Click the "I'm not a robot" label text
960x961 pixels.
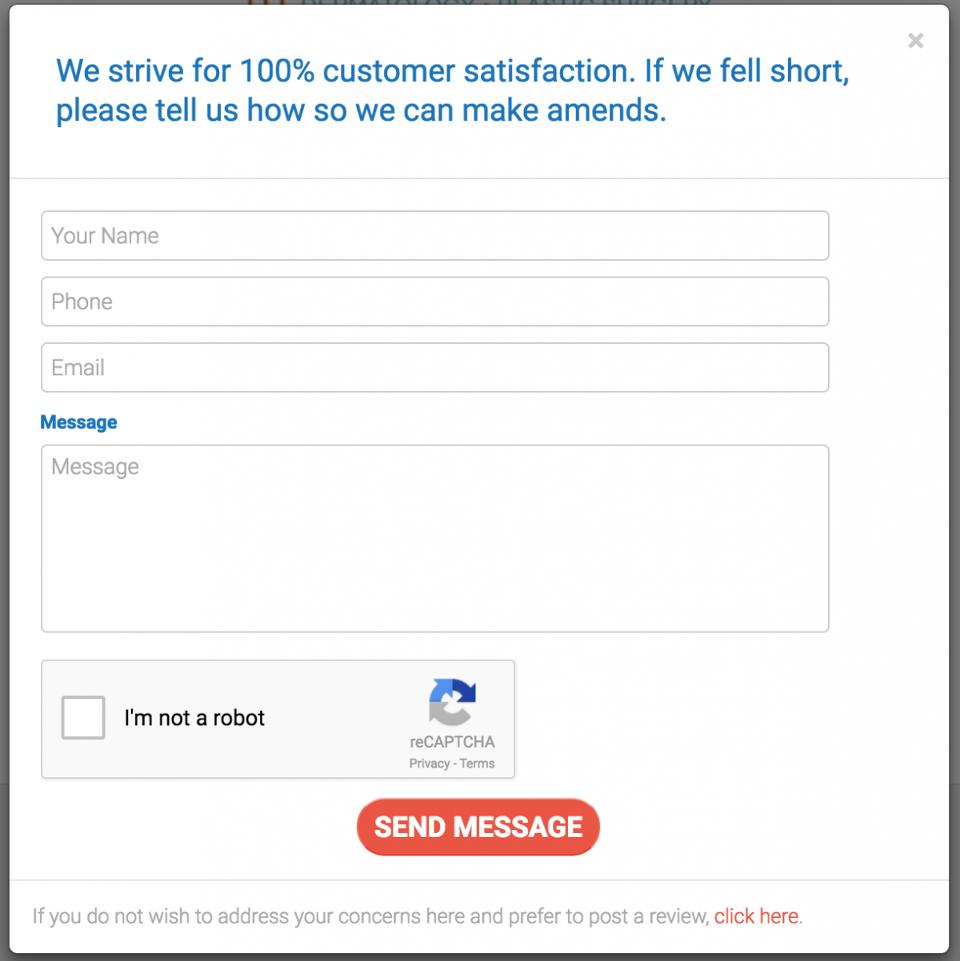click(194, 718)
